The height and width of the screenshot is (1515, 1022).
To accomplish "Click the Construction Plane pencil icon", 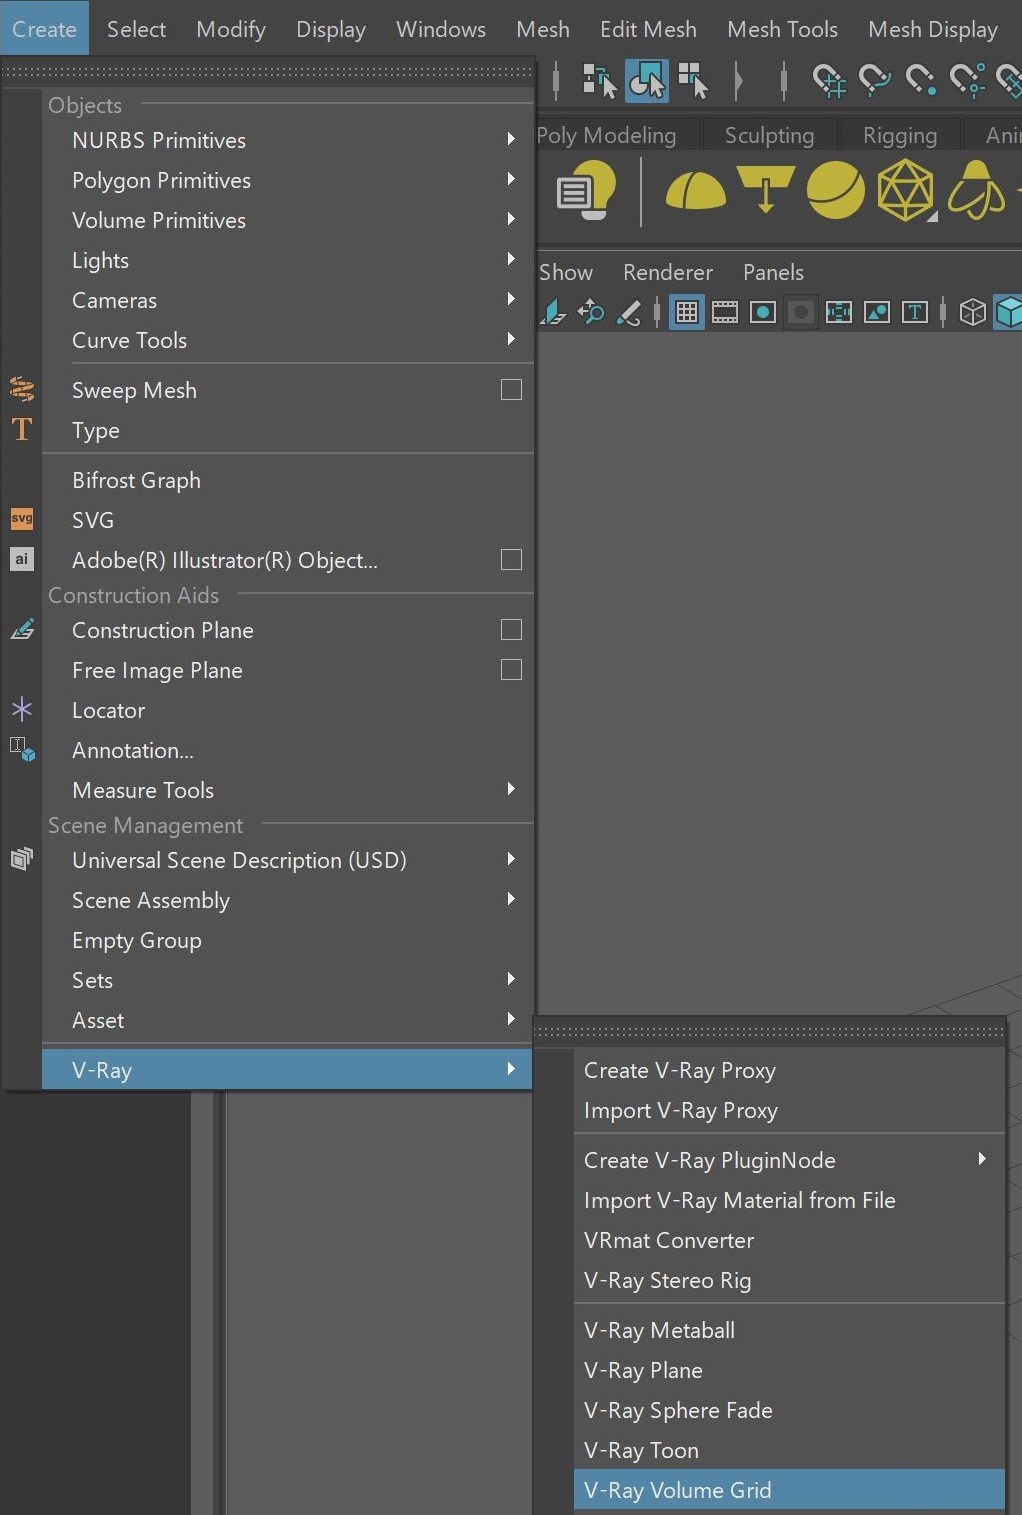I will (x=22, y=629).
